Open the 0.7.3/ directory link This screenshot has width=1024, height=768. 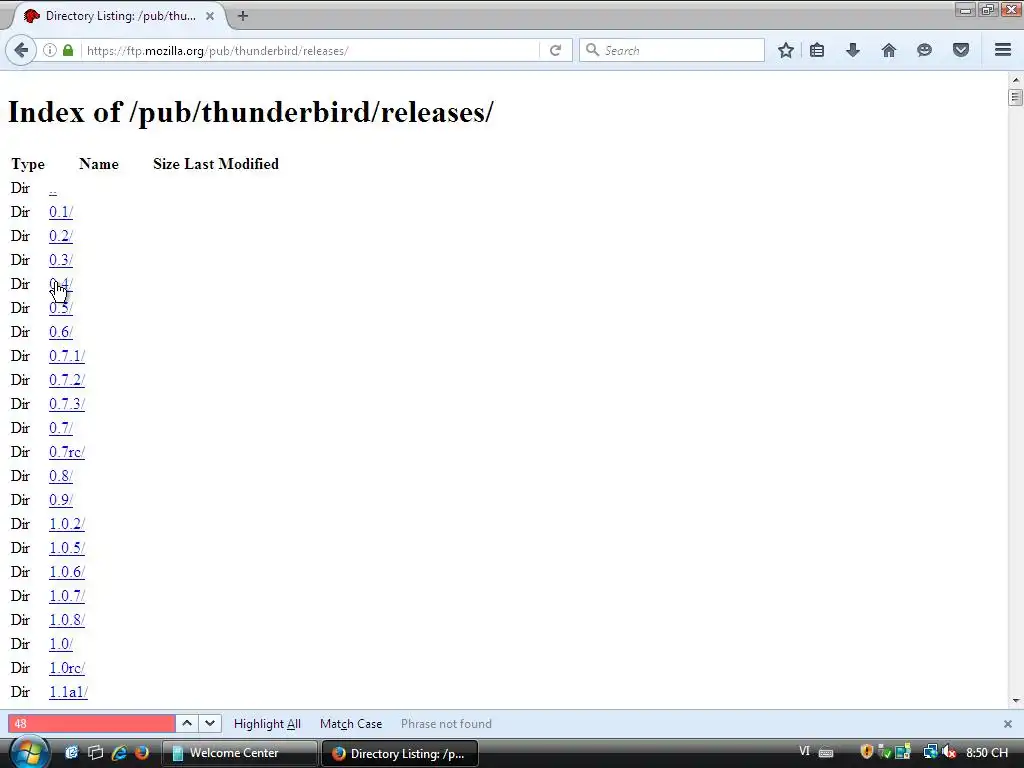(x=67, y=404)
